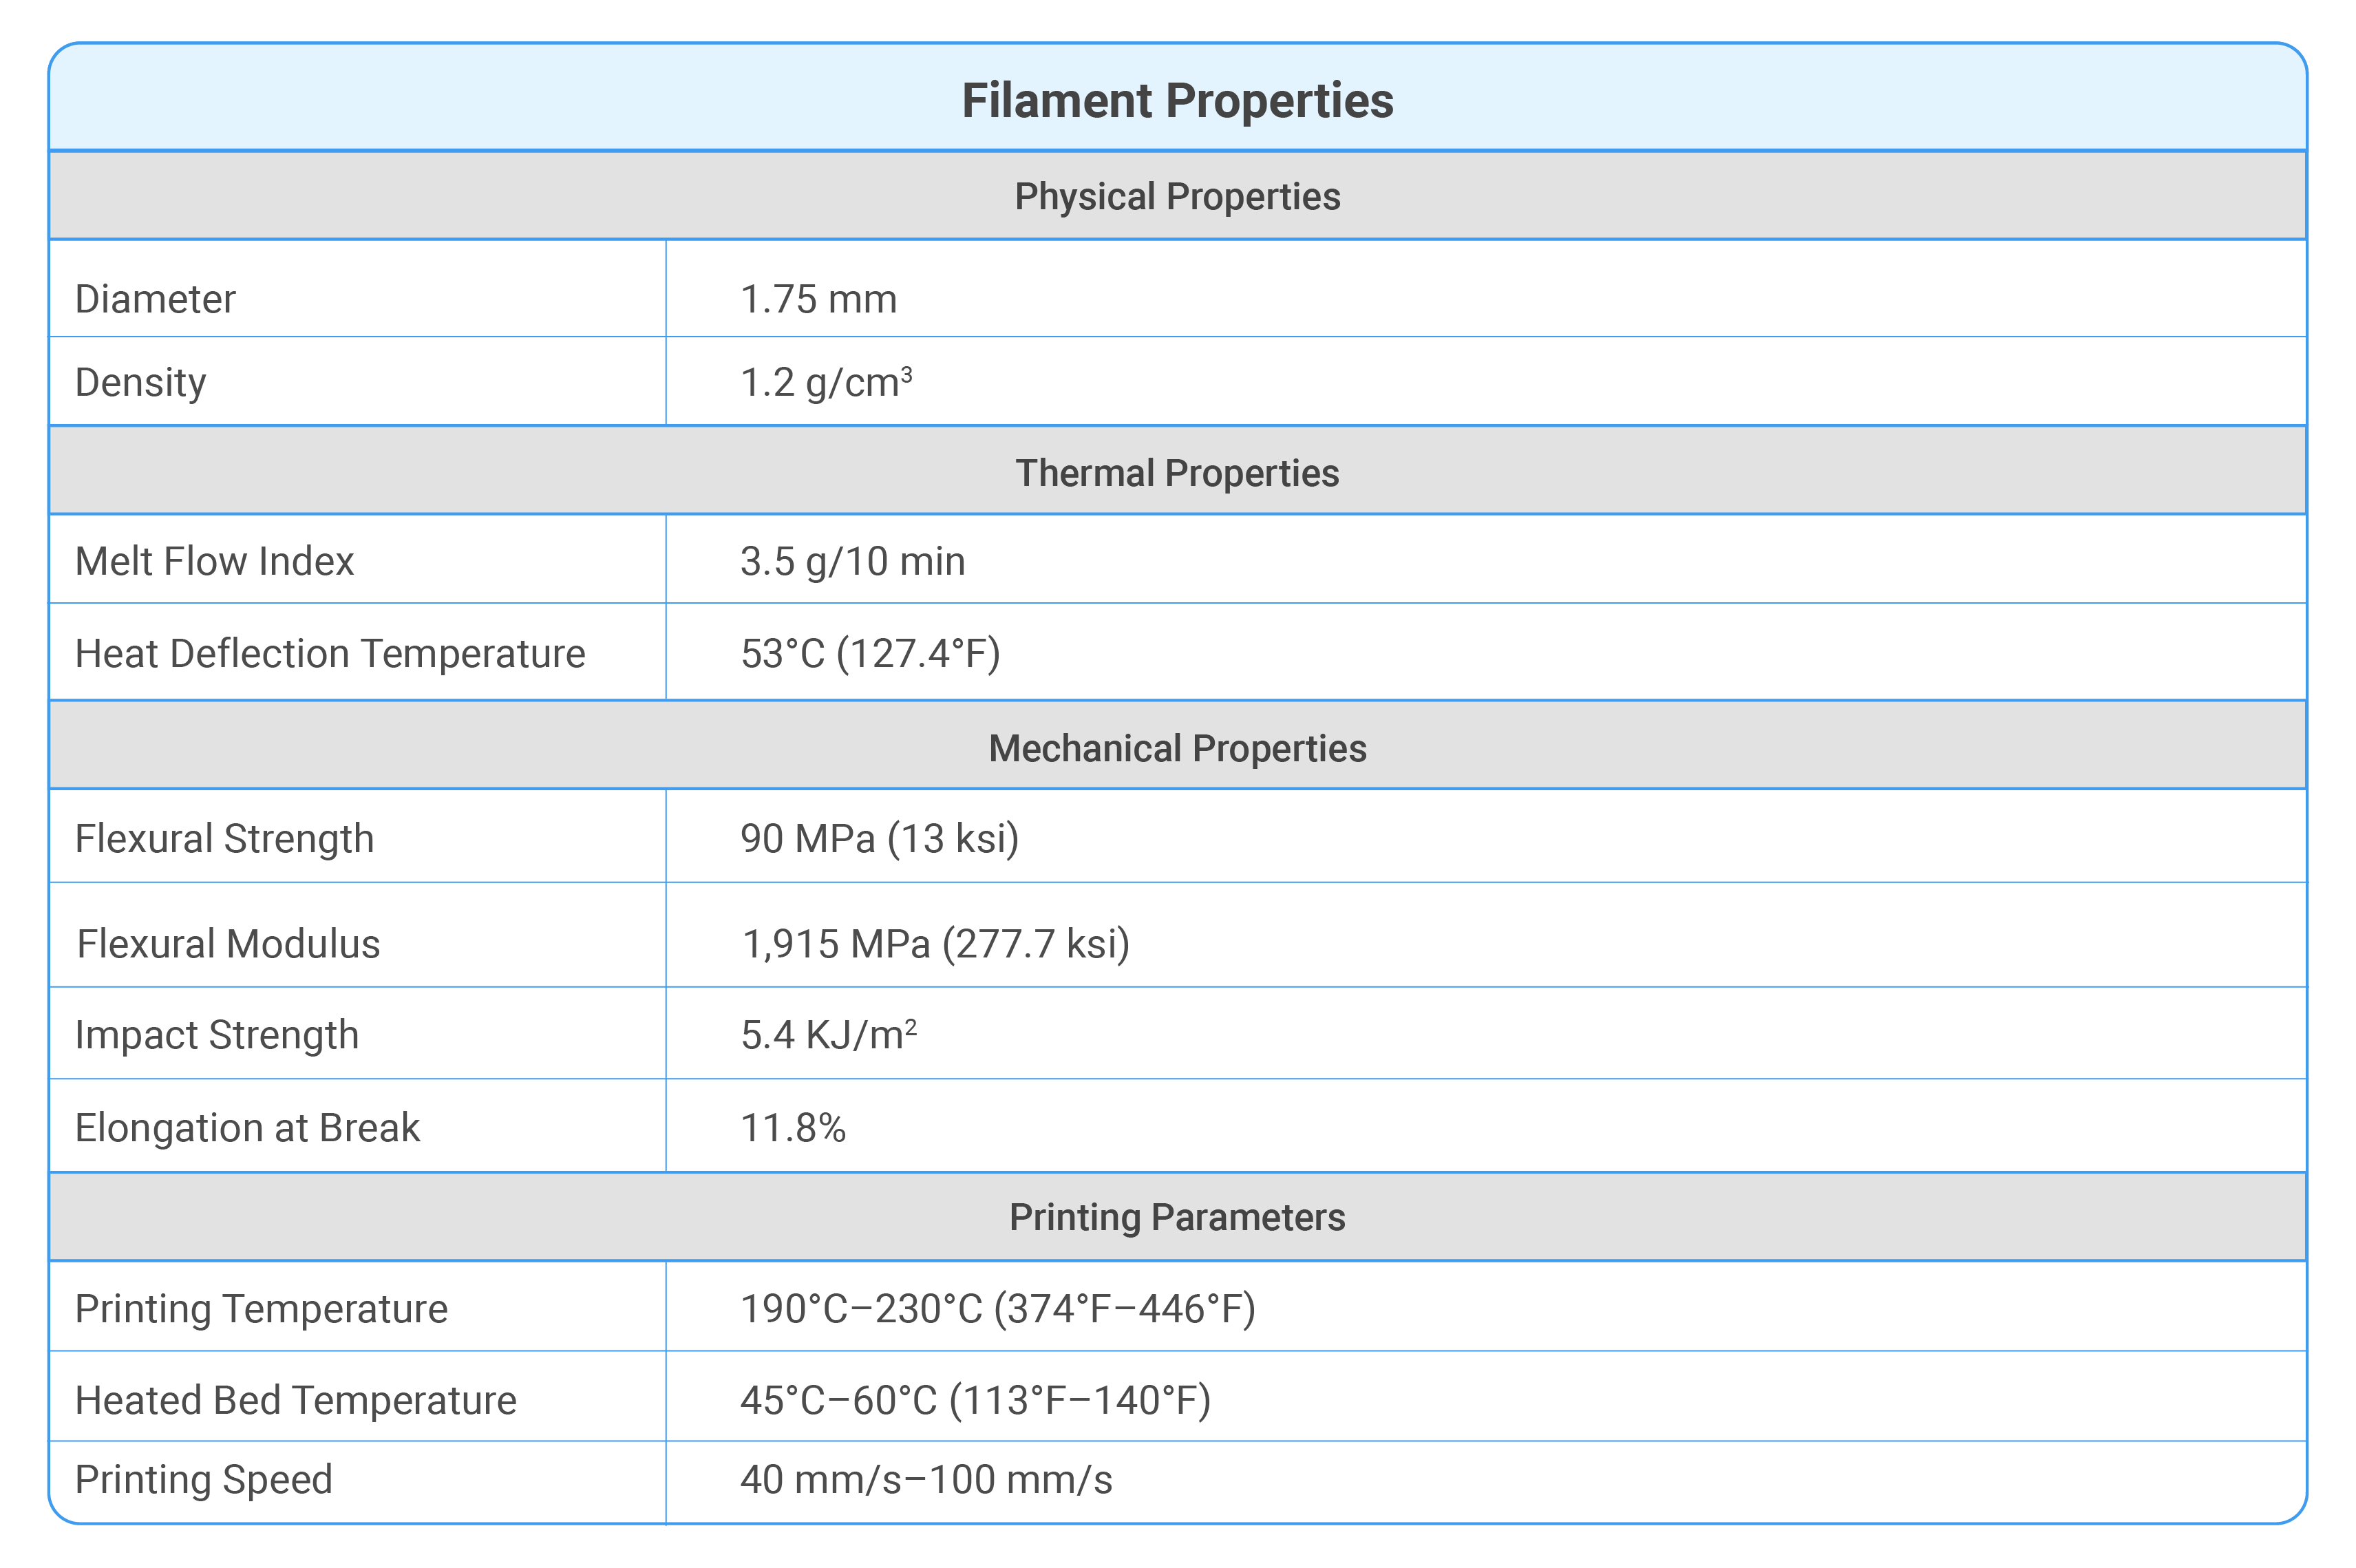Click the Printing Temperature label
Viewport: 2356px width, 1568px height.
pyautogui.click(x=262, y=1309)
